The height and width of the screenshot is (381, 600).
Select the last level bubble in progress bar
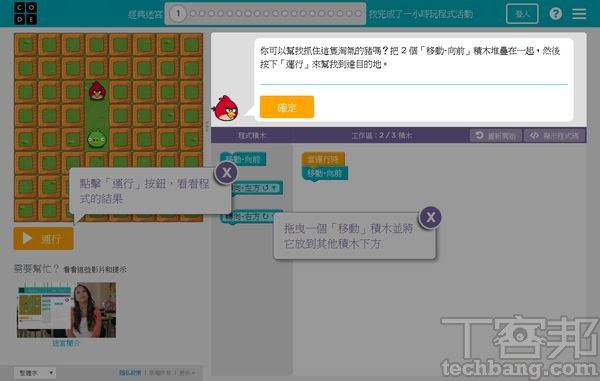[x=358, y=14]
